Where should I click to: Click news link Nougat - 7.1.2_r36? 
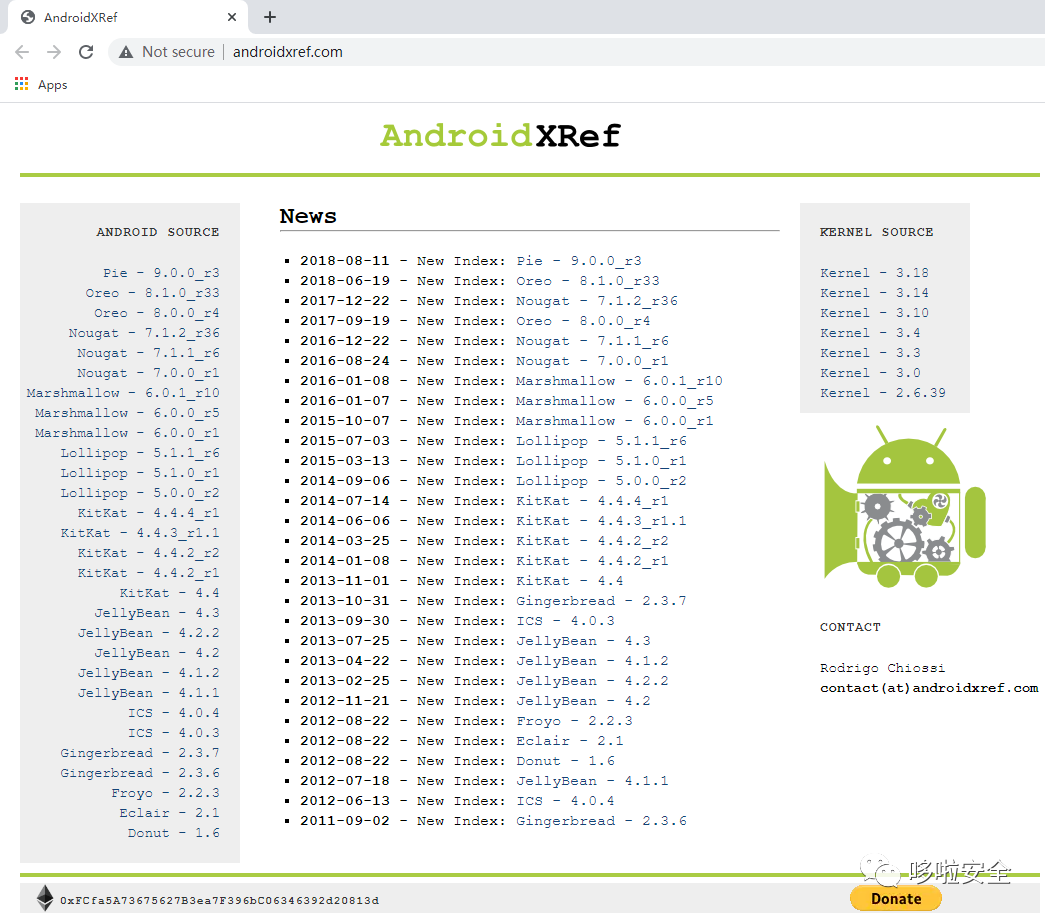tap(596, 301)
